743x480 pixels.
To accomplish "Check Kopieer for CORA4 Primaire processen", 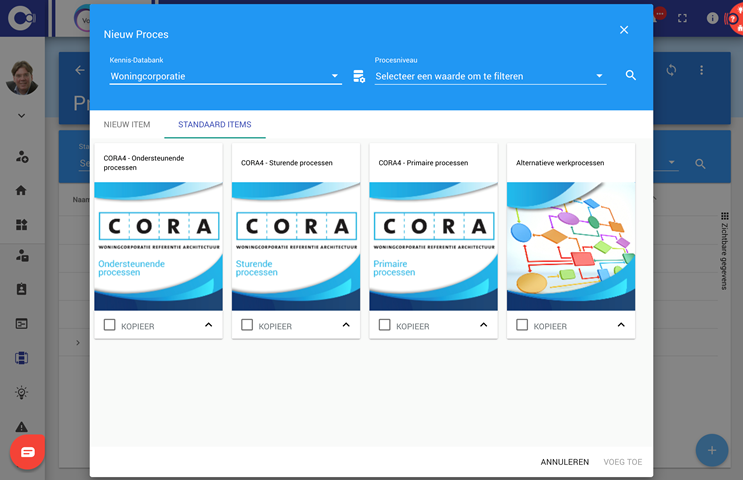I will click(384, 325).
